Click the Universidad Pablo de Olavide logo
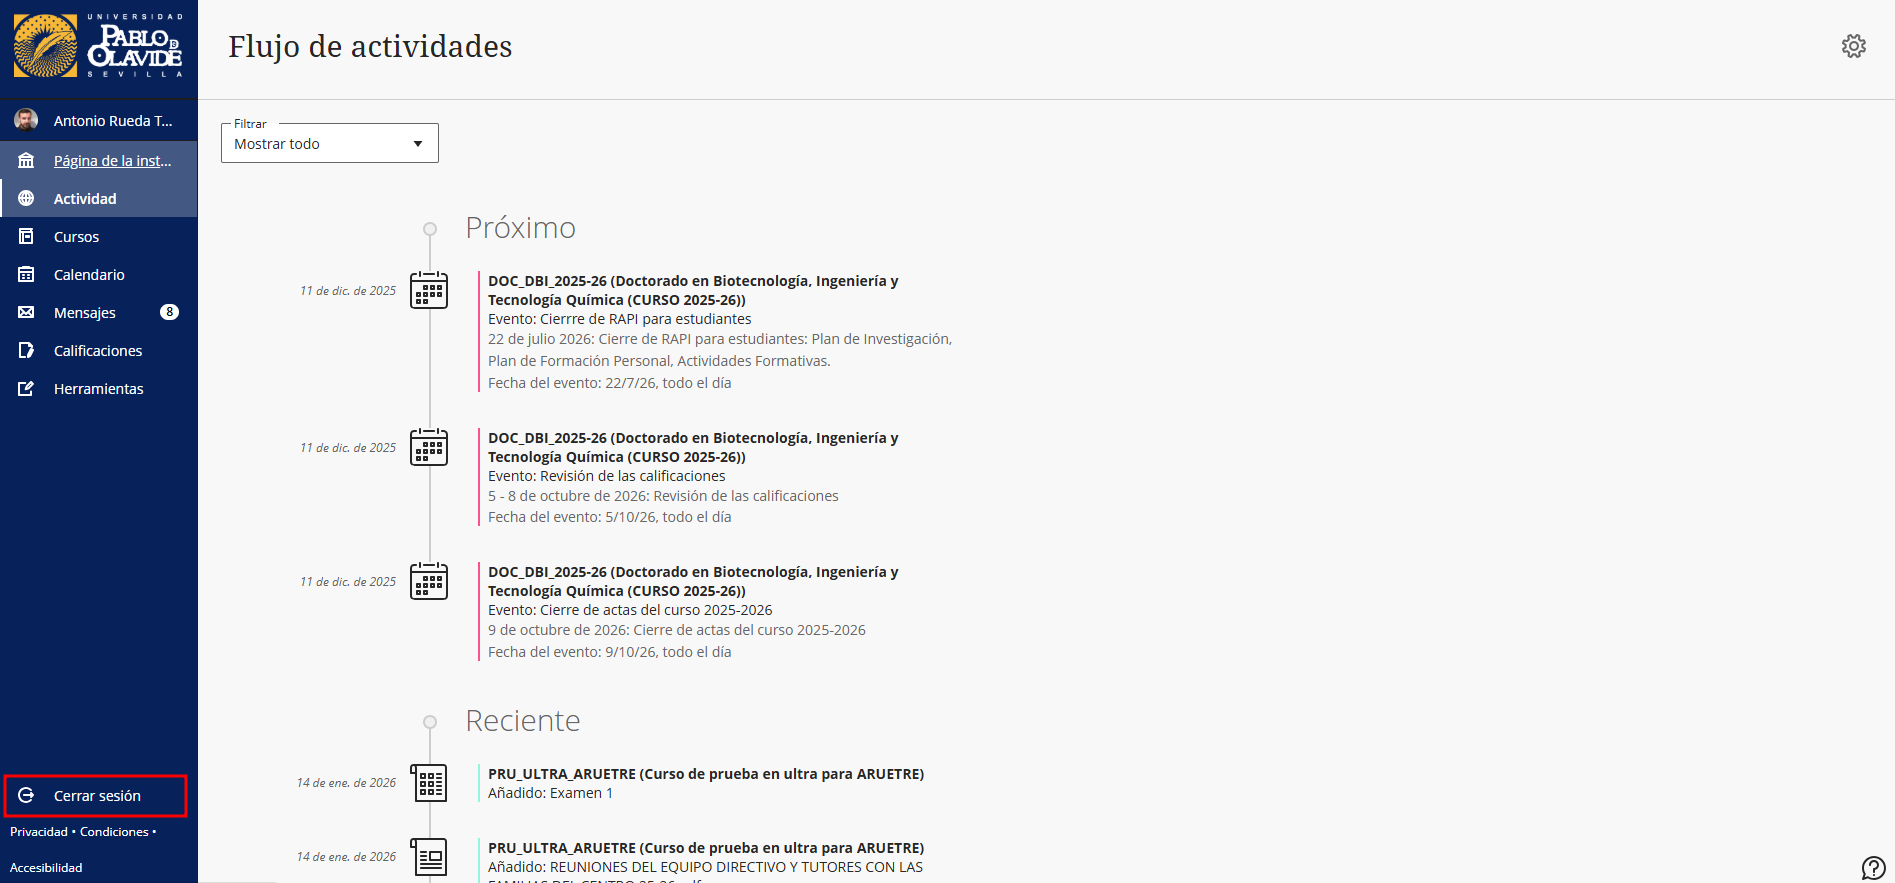 point(98,47)
